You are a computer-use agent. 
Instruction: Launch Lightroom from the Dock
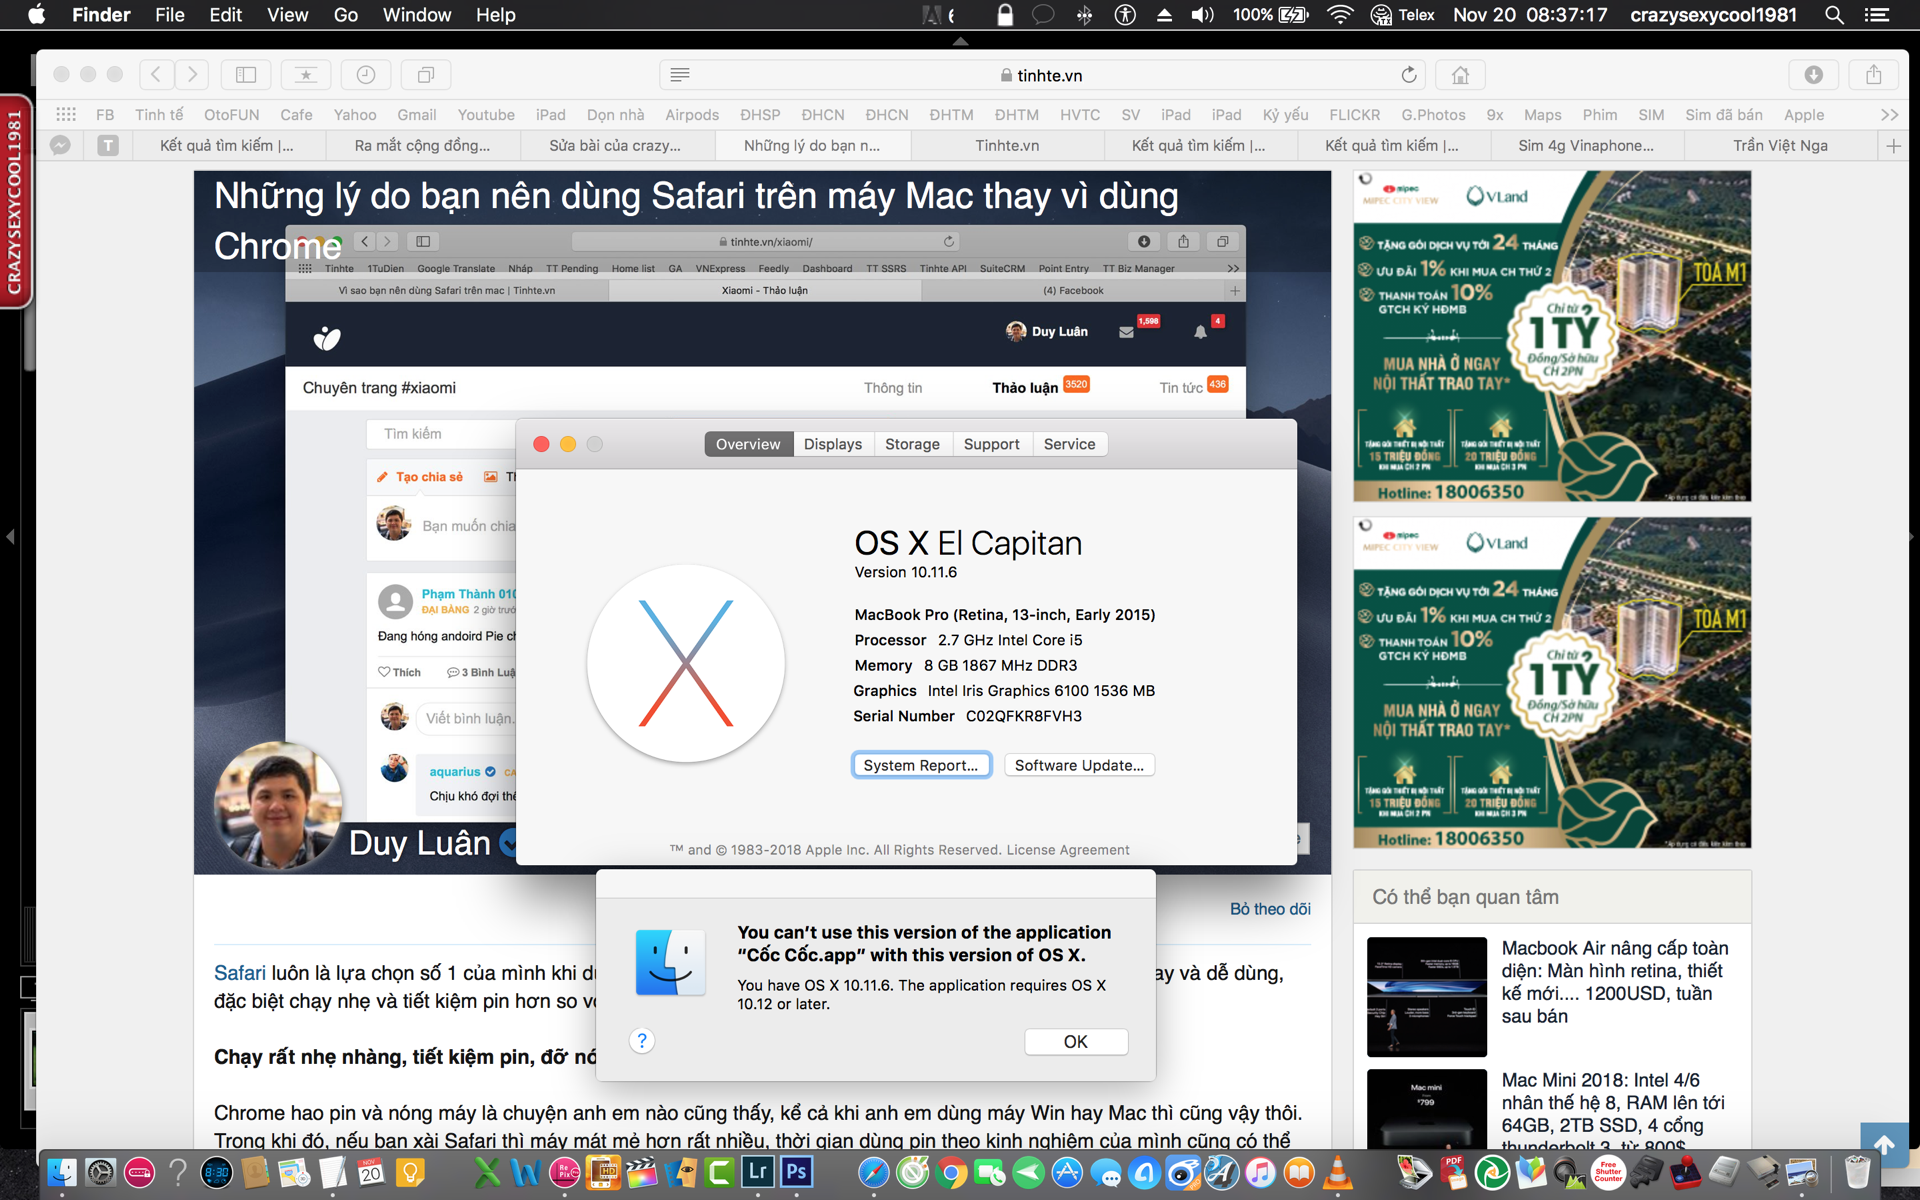pos(758,1172)
